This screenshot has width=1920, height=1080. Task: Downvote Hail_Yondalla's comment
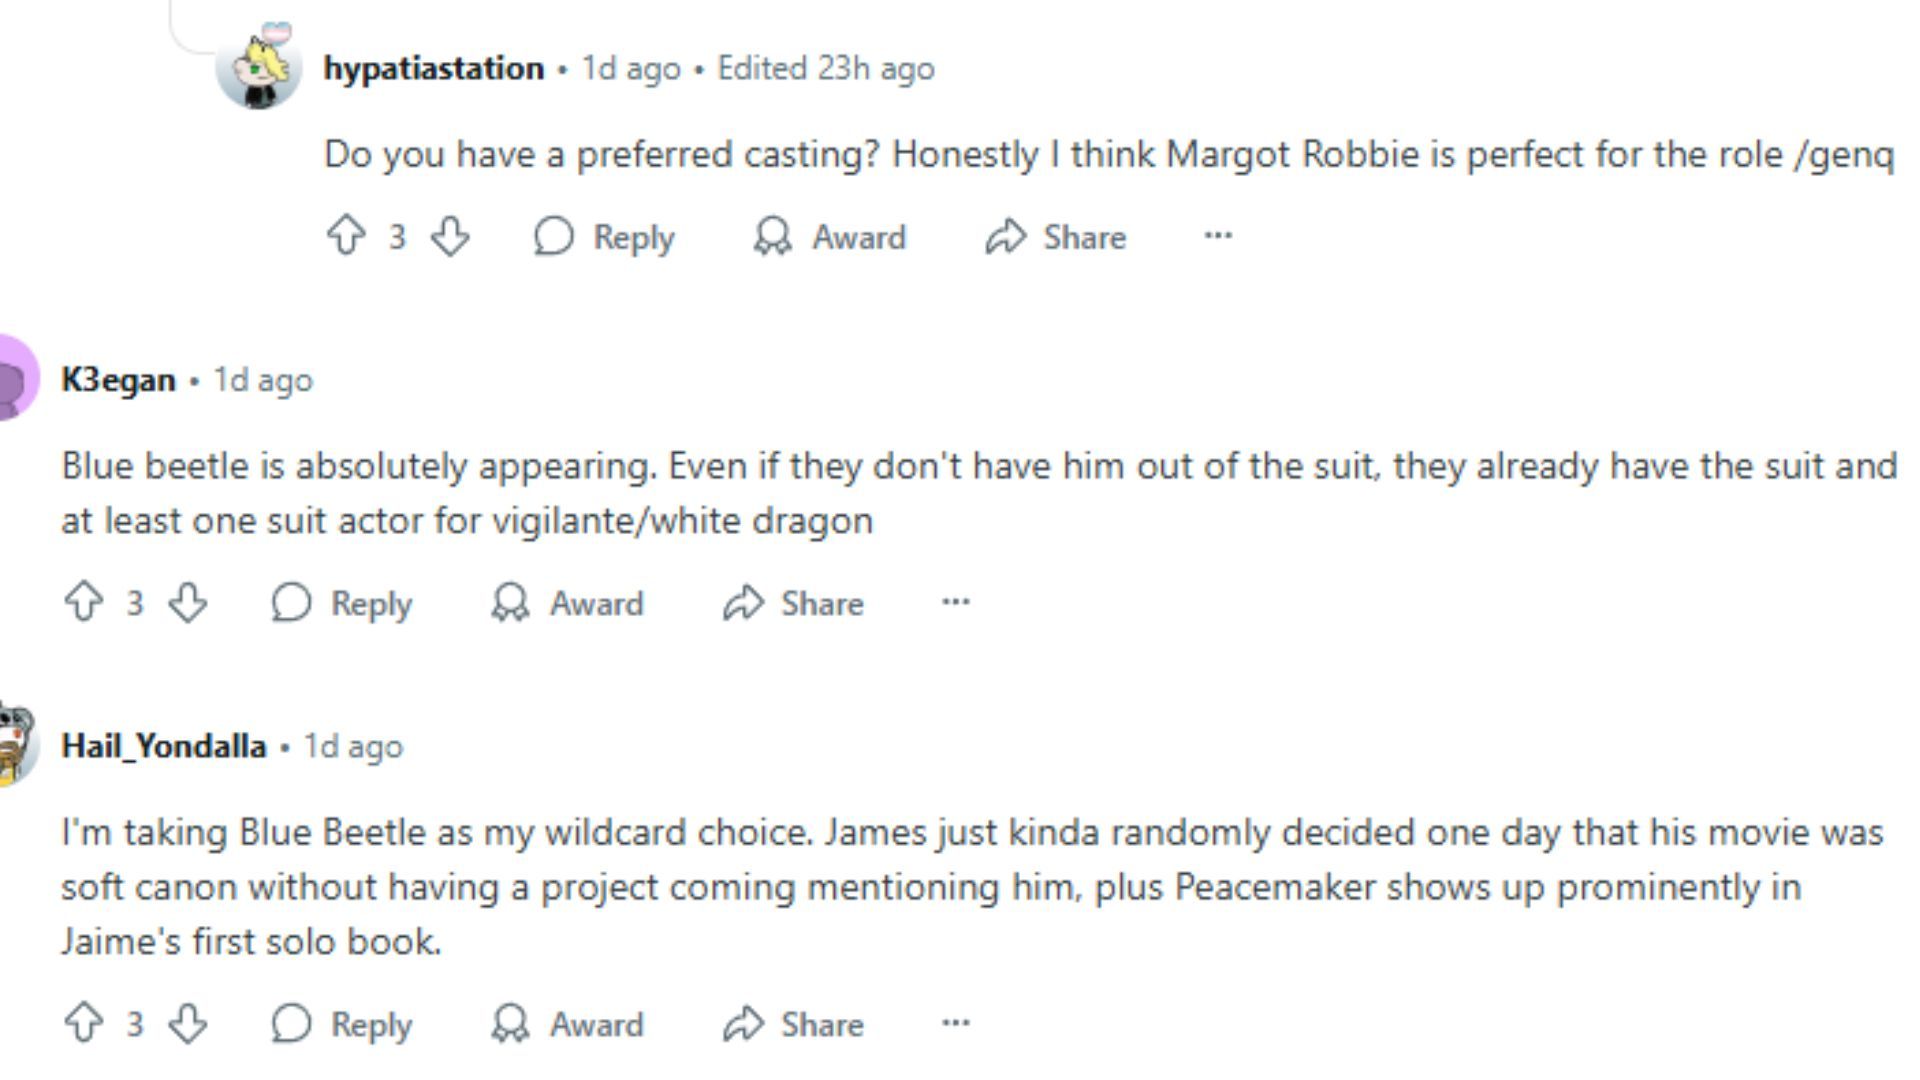click(188, 1024)
